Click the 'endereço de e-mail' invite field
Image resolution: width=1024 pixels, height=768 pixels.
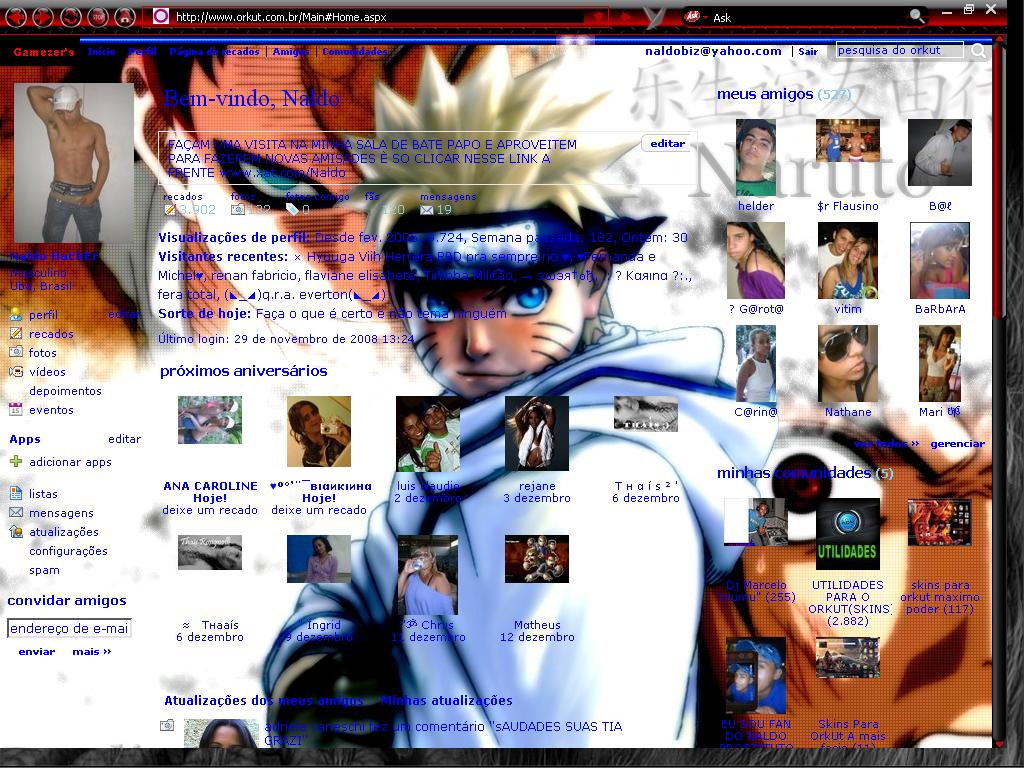pyautogui.click(x=69, y=628)
